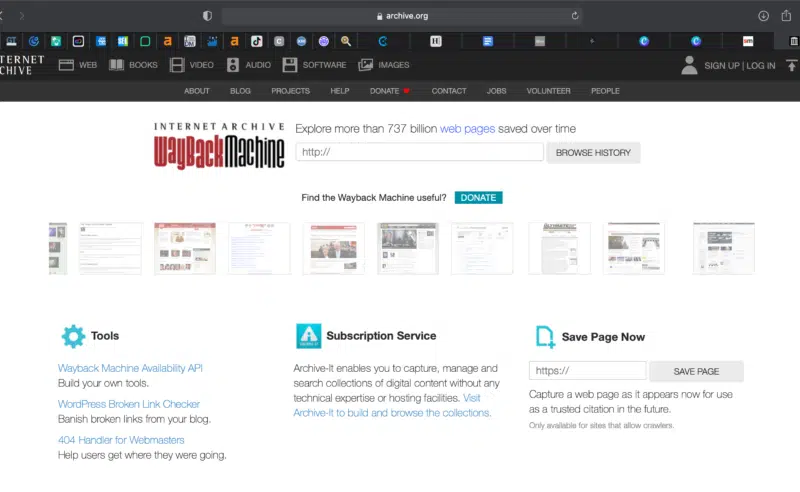Click the upload arrow icon in the top bar
The height and width of the screenshot is (492, 800).
coord(791,65)
